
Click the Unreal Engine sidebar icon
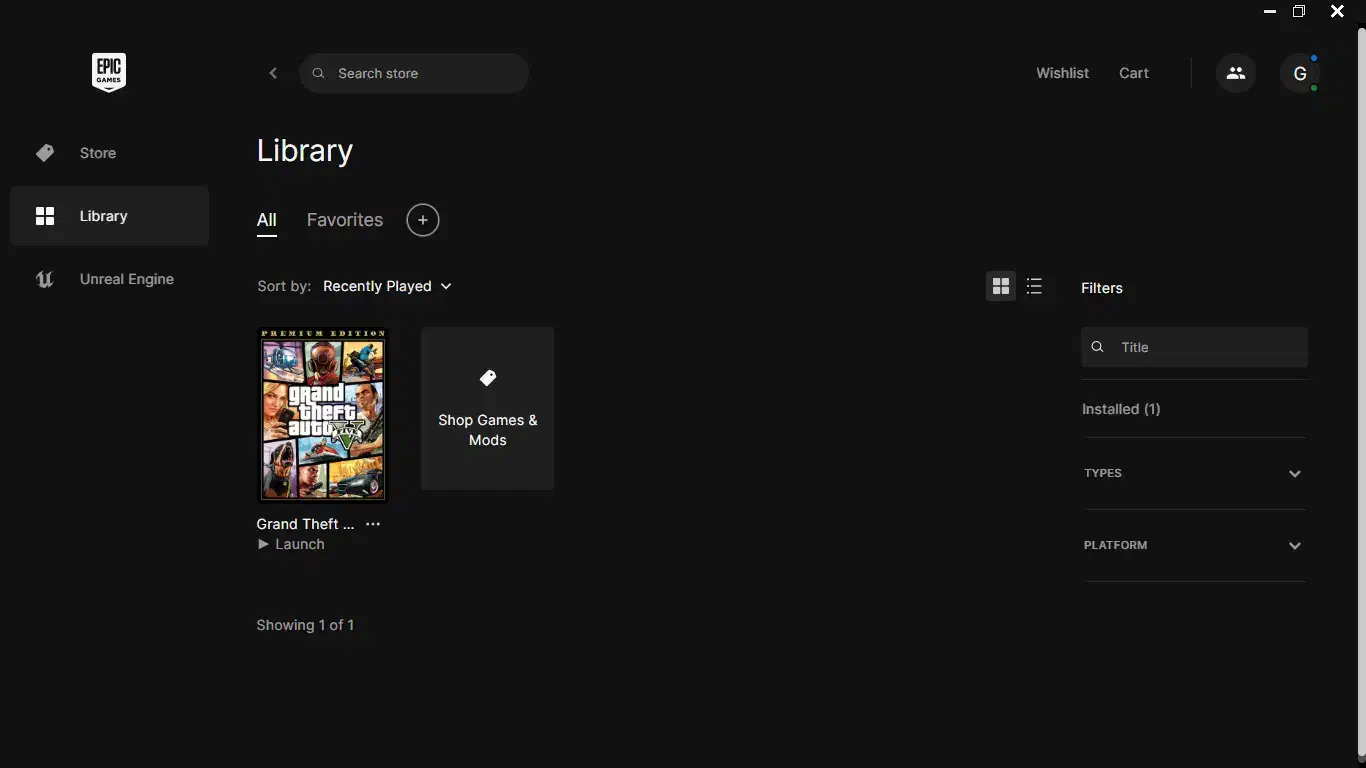[45, 279]
